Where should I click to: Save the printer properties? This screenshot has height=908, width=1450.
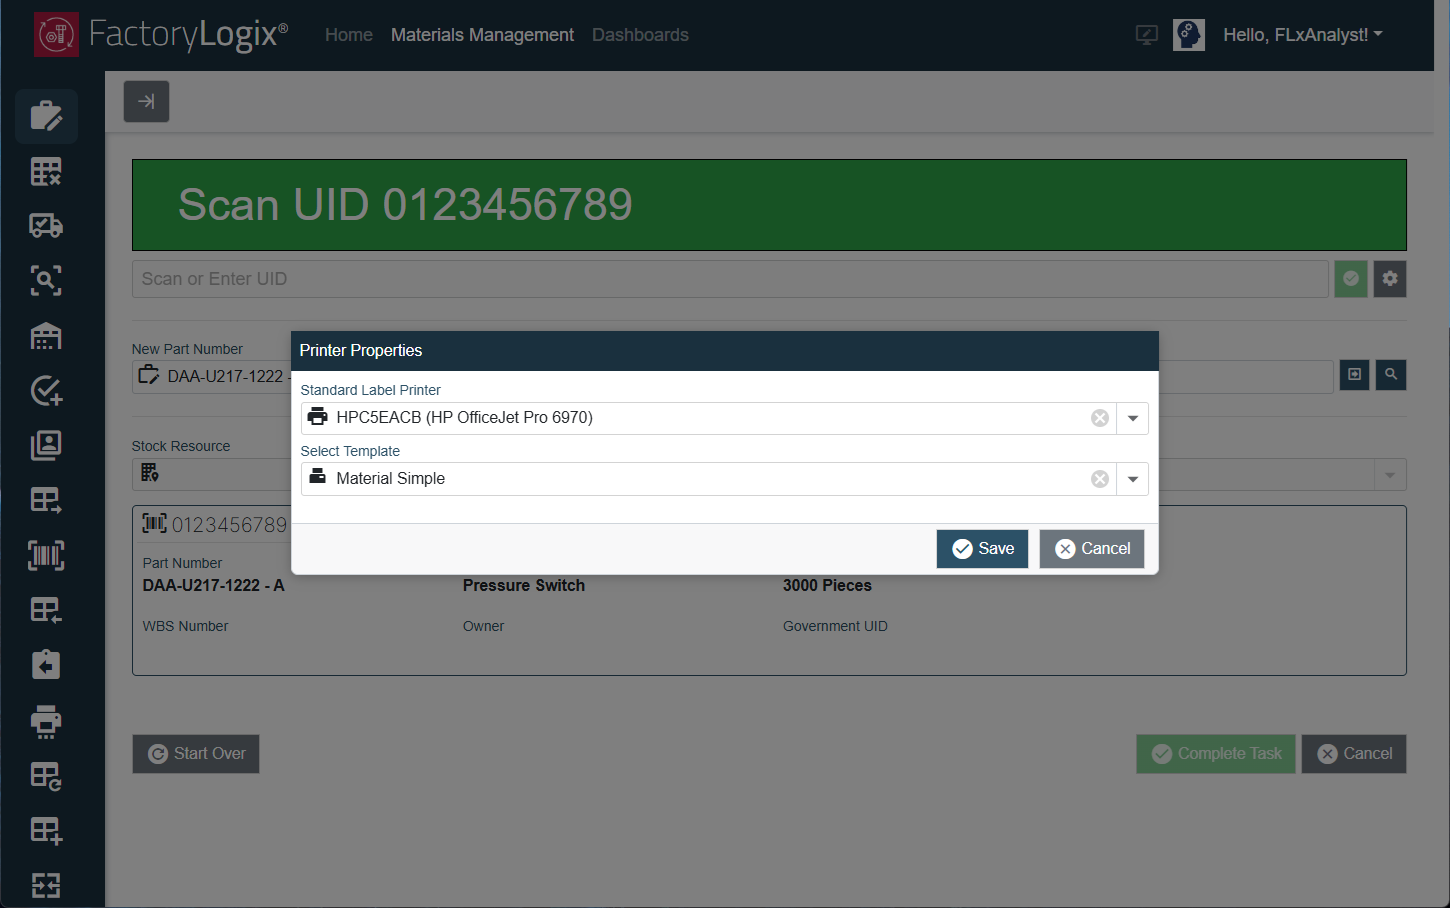point(982,549)
